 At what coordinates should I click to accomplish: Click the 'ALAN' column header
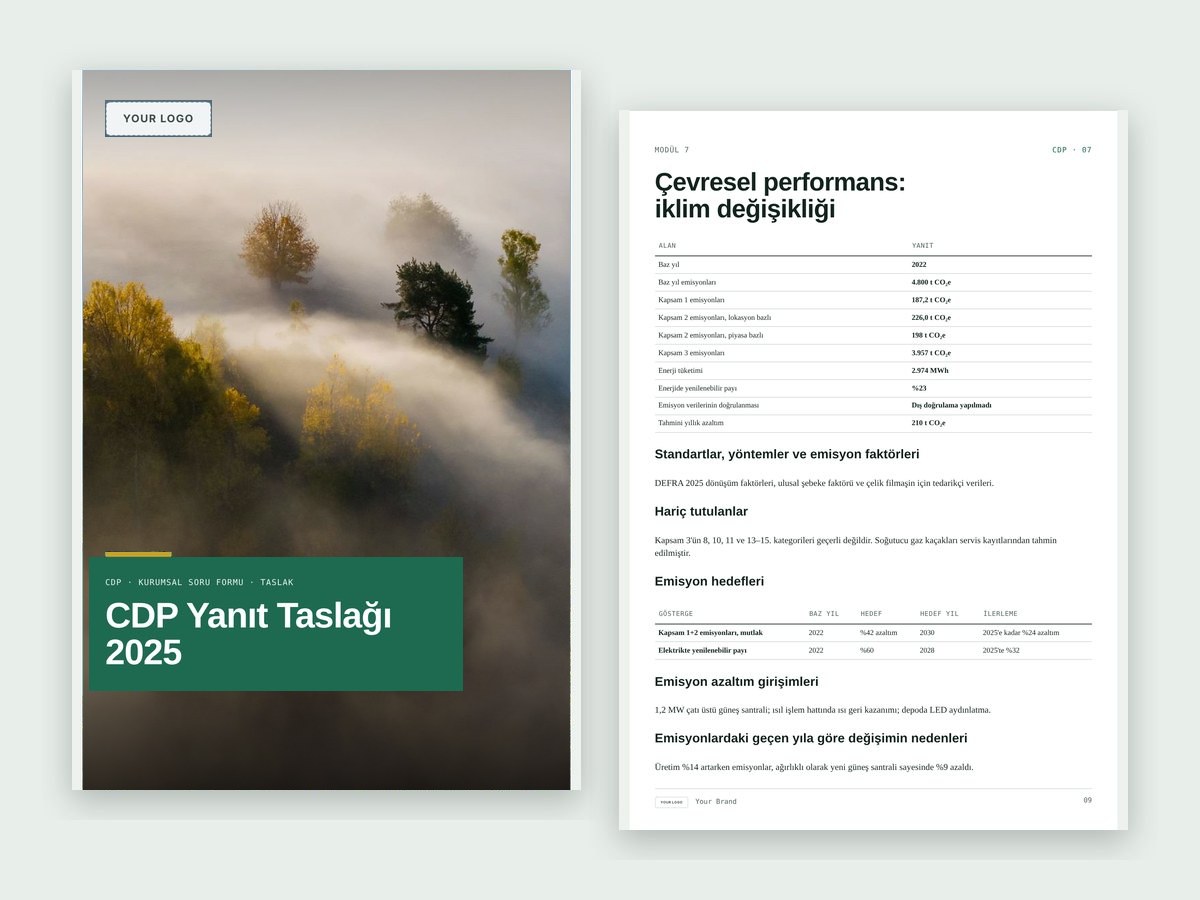point(667,245)
